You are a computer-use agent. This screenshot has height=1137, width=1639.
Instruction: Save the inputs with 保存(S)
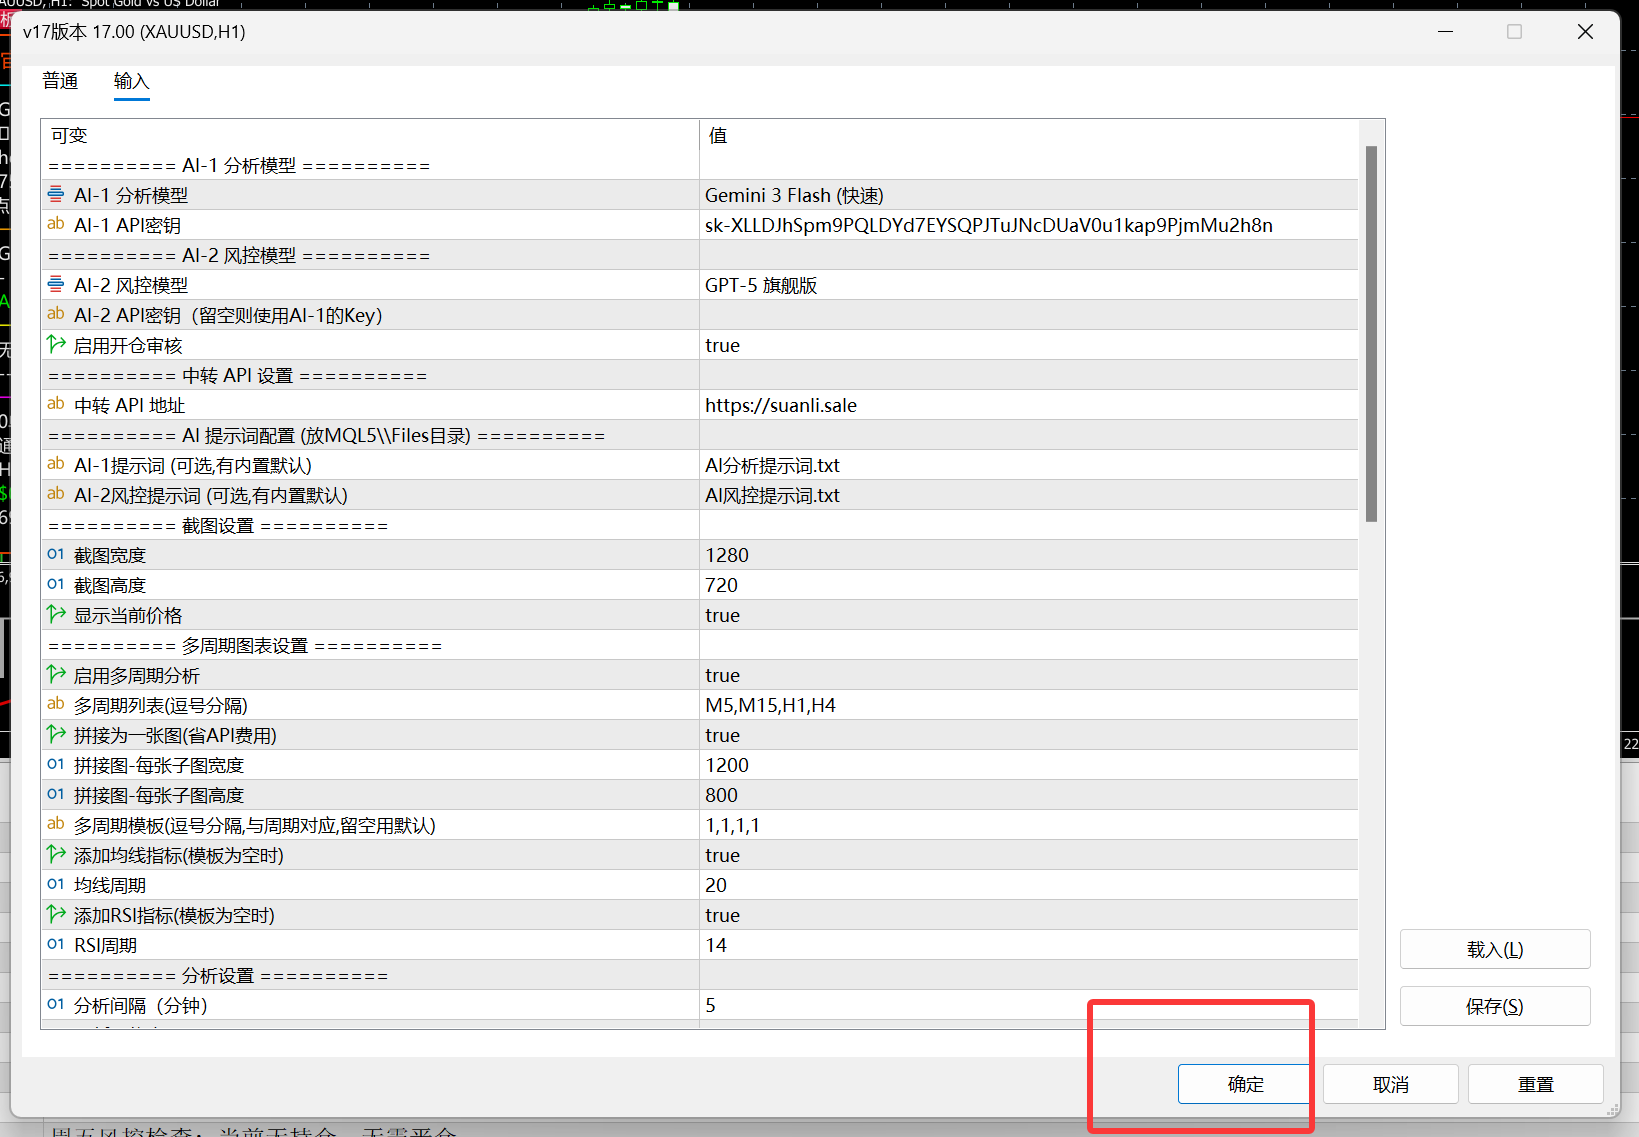[x=1495, y=1006]
